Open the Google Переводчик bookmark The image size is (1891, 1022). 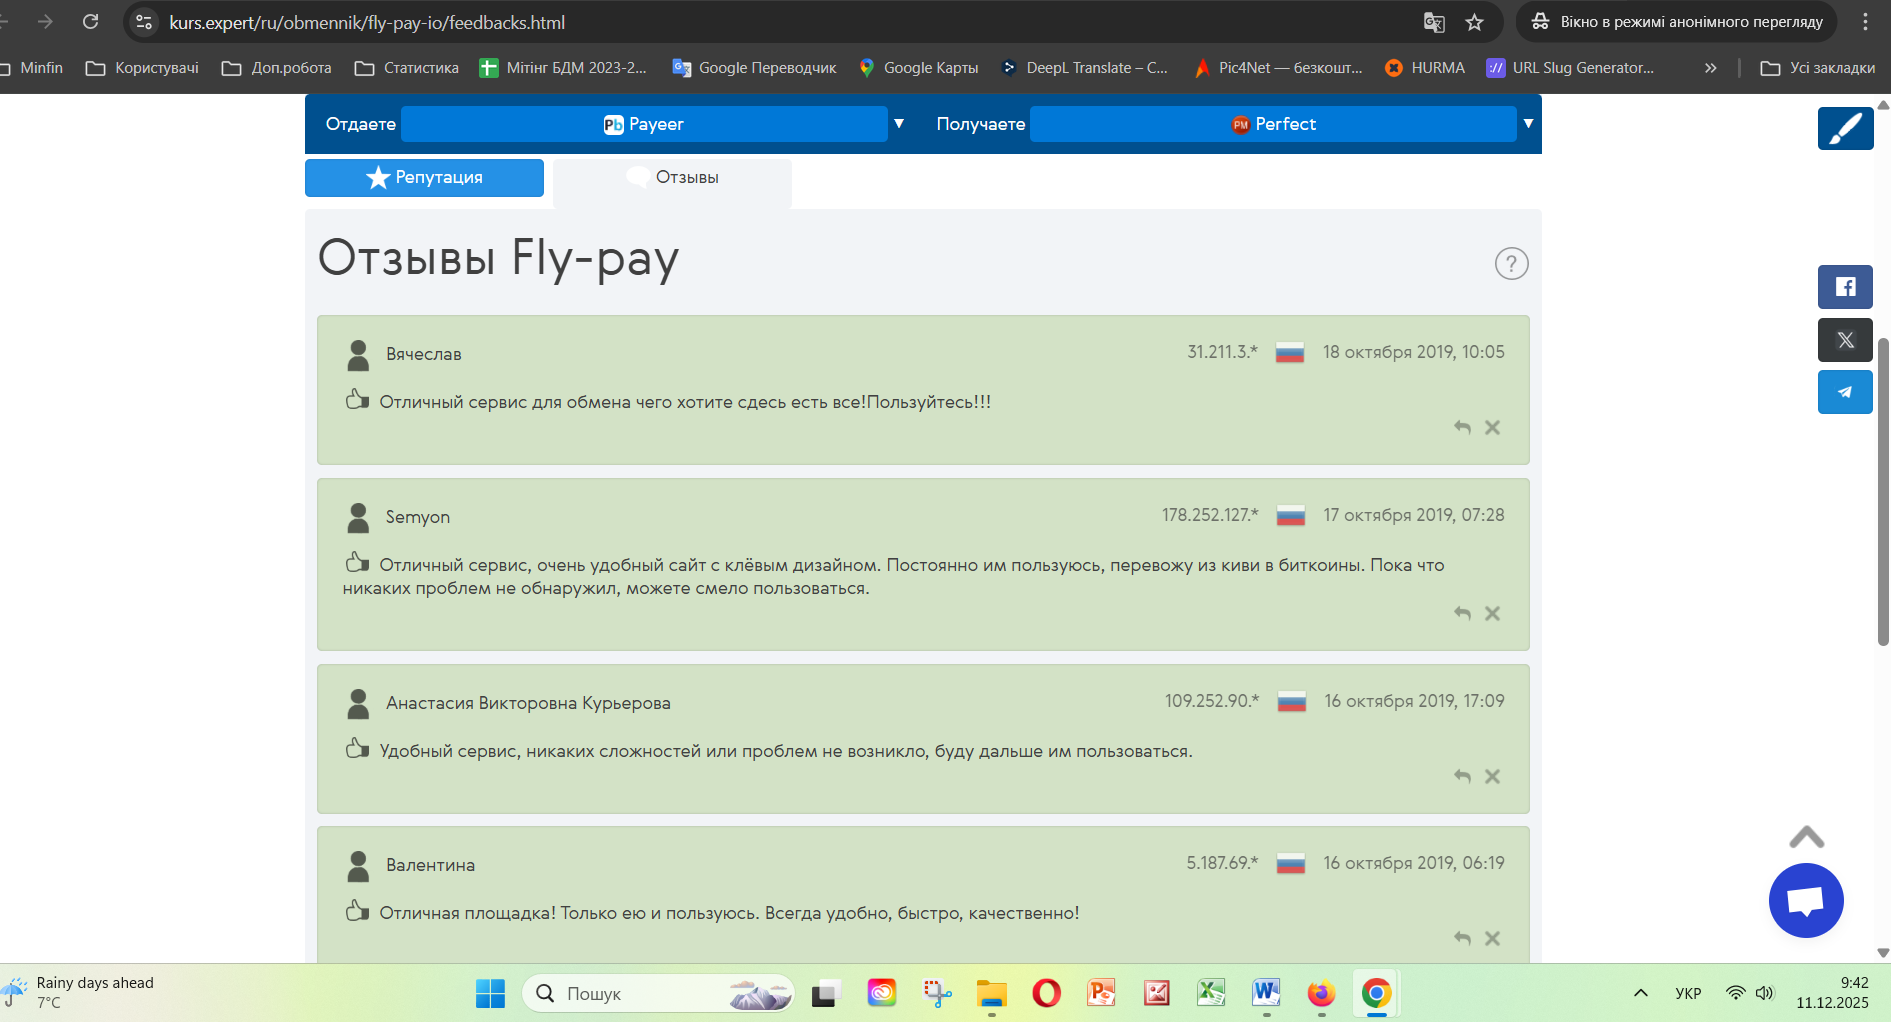754,68
